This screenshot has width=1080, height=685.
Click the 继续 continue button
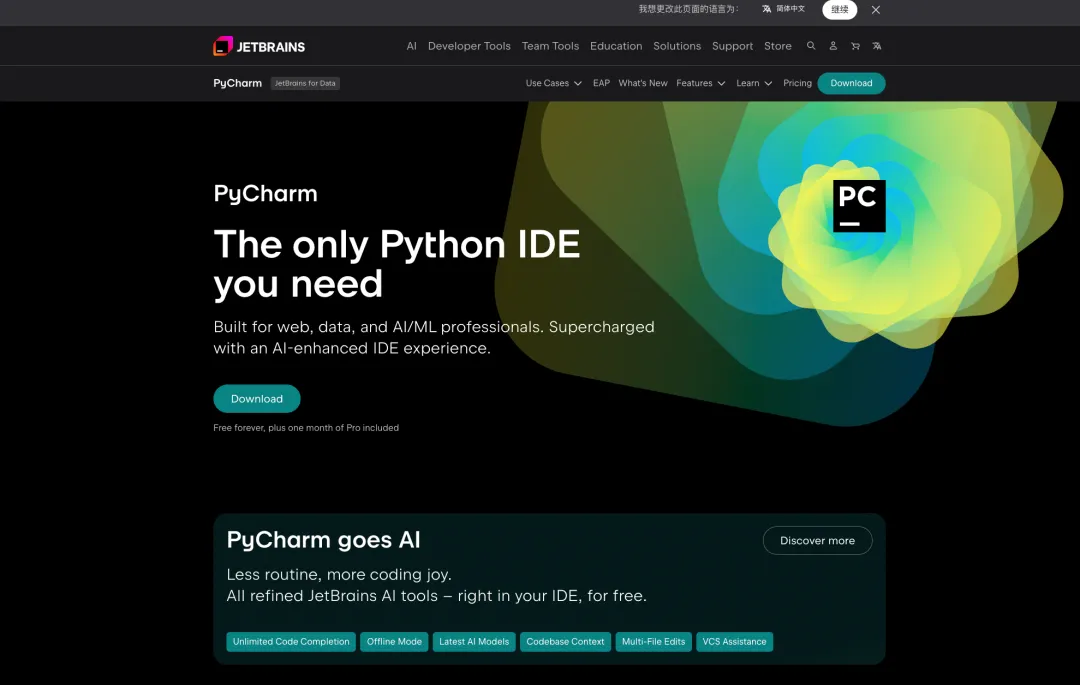(x=839, y=10)
